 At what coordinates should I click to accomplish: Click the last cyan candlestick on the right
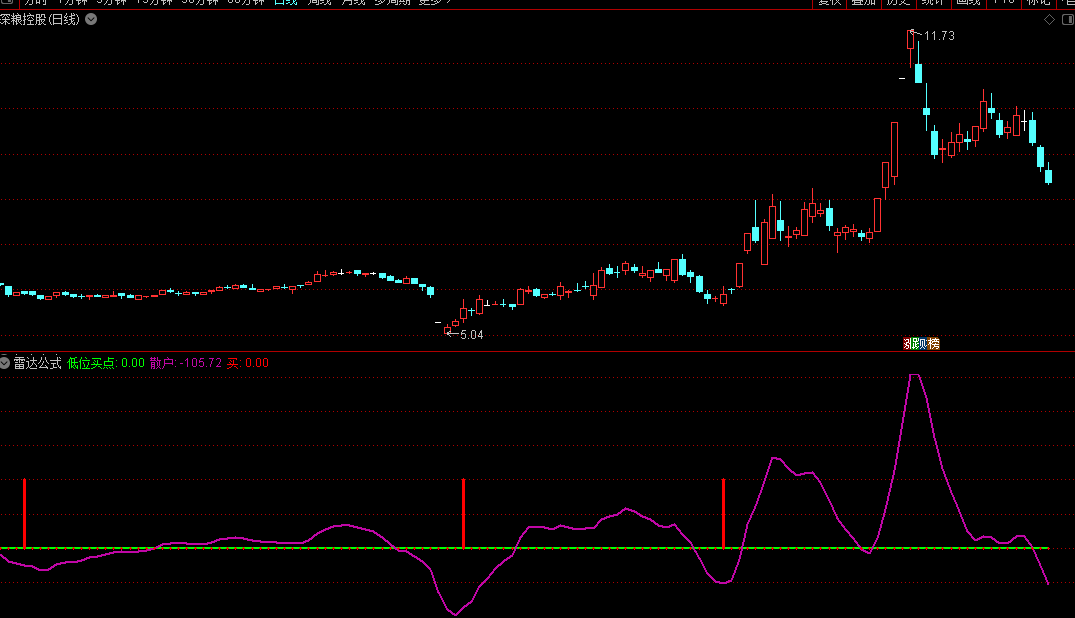pos(1048,176)
